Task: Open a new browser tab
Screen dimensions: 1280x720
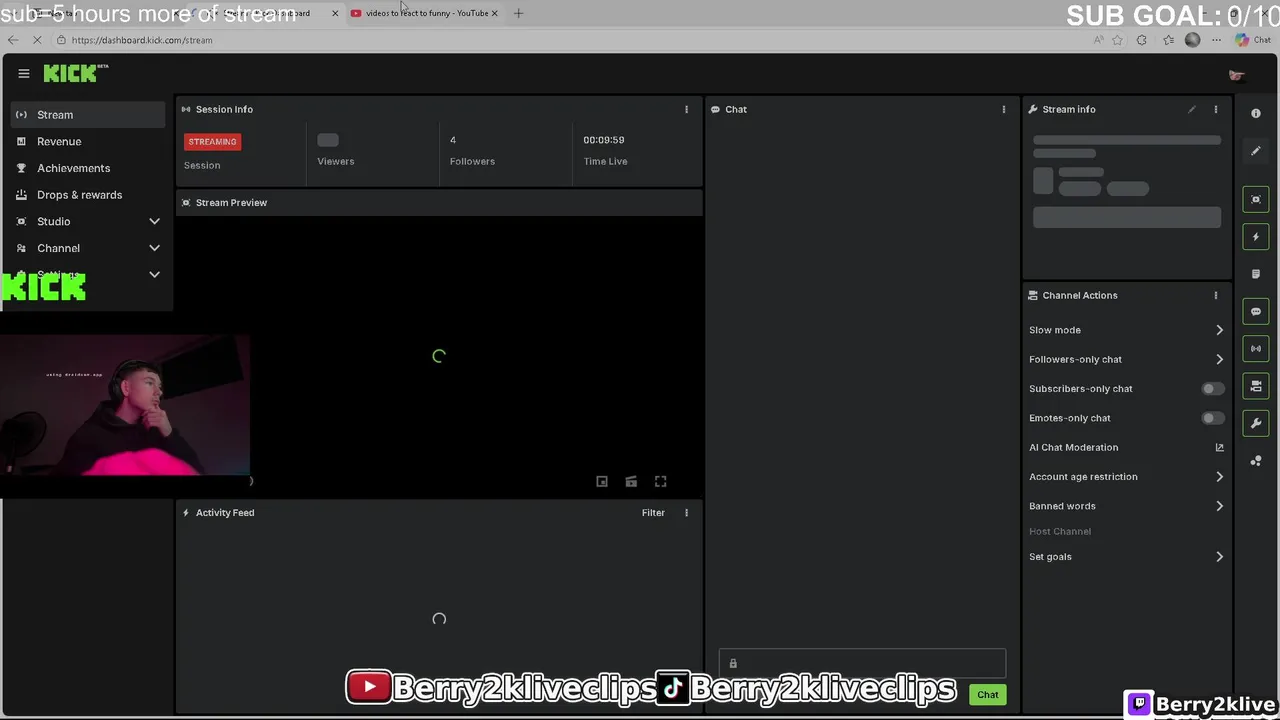Action: pos(518,13)
